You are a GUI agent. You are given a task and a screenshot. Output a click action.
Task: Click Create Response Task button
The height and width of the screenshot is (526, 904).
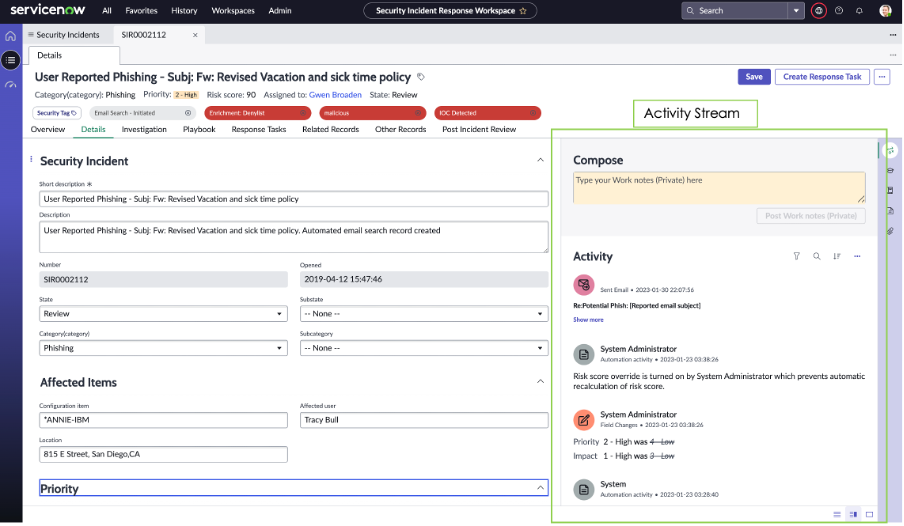822,77
